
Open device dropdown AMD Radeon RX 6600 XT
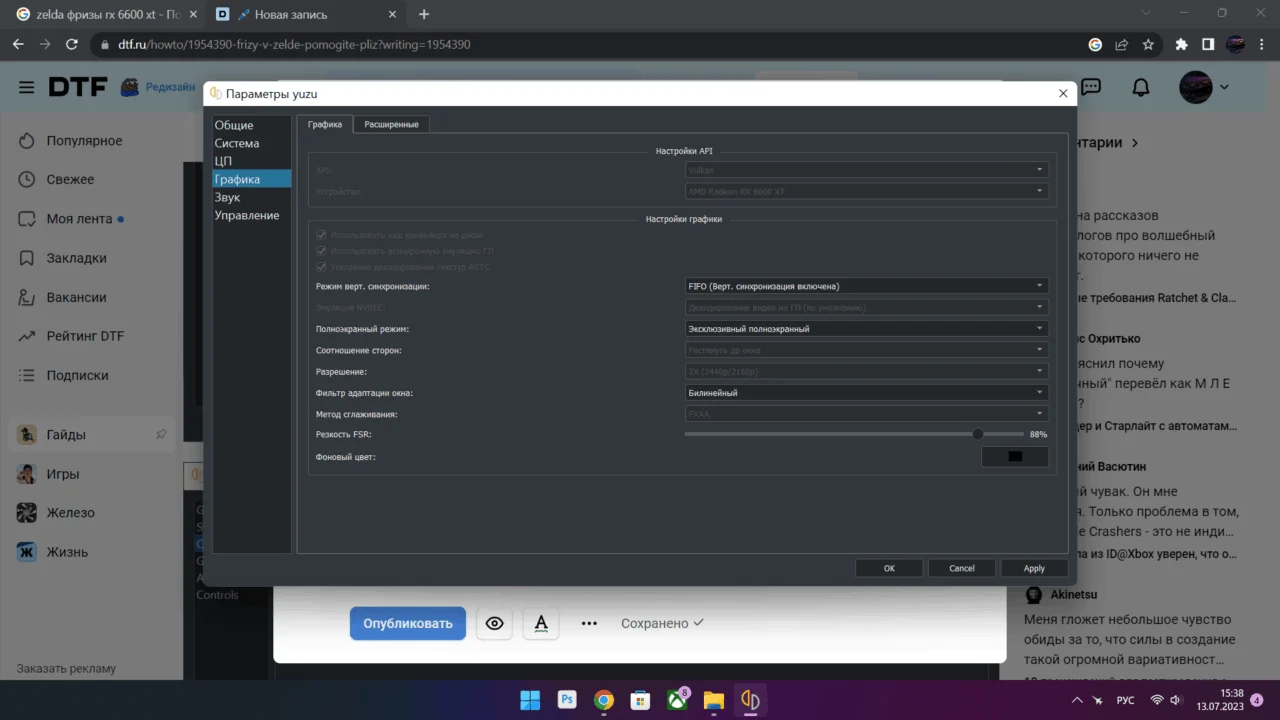[866, 191]
